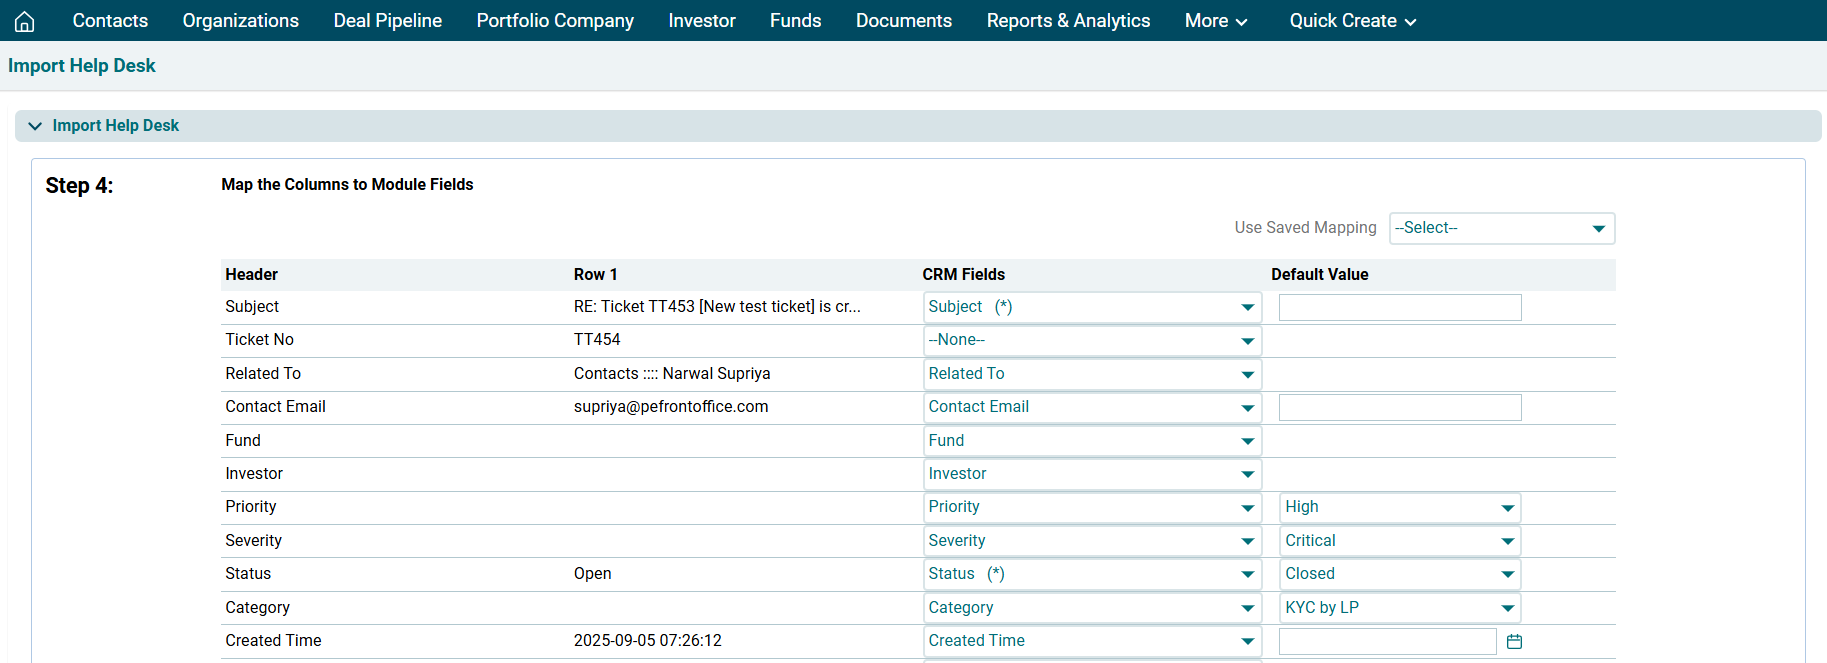Click the Created Time default date field
Image resolution: width=1827 pixels, height=663 pixels.
[1387, 641]
